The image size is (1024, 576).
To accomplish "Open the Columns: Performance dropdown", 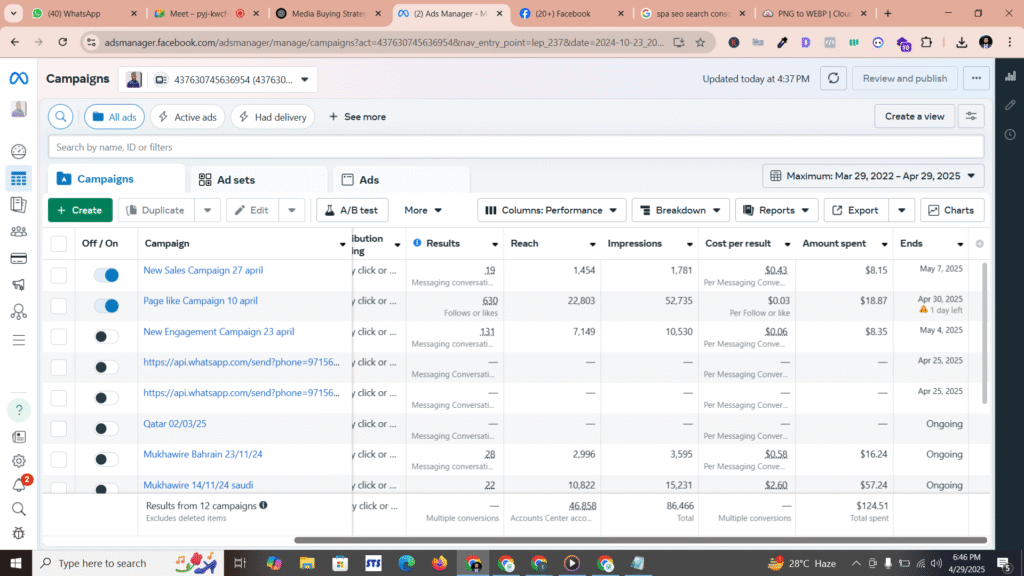I will point(551,210).
